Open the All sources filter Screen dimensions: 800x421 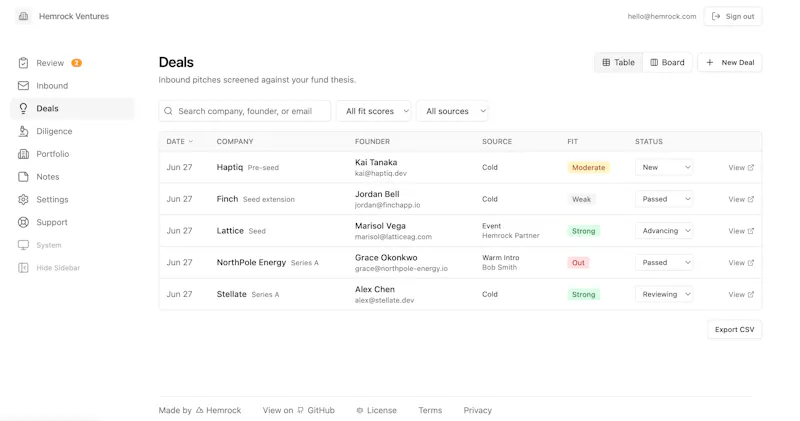click(x=453, y=111)
